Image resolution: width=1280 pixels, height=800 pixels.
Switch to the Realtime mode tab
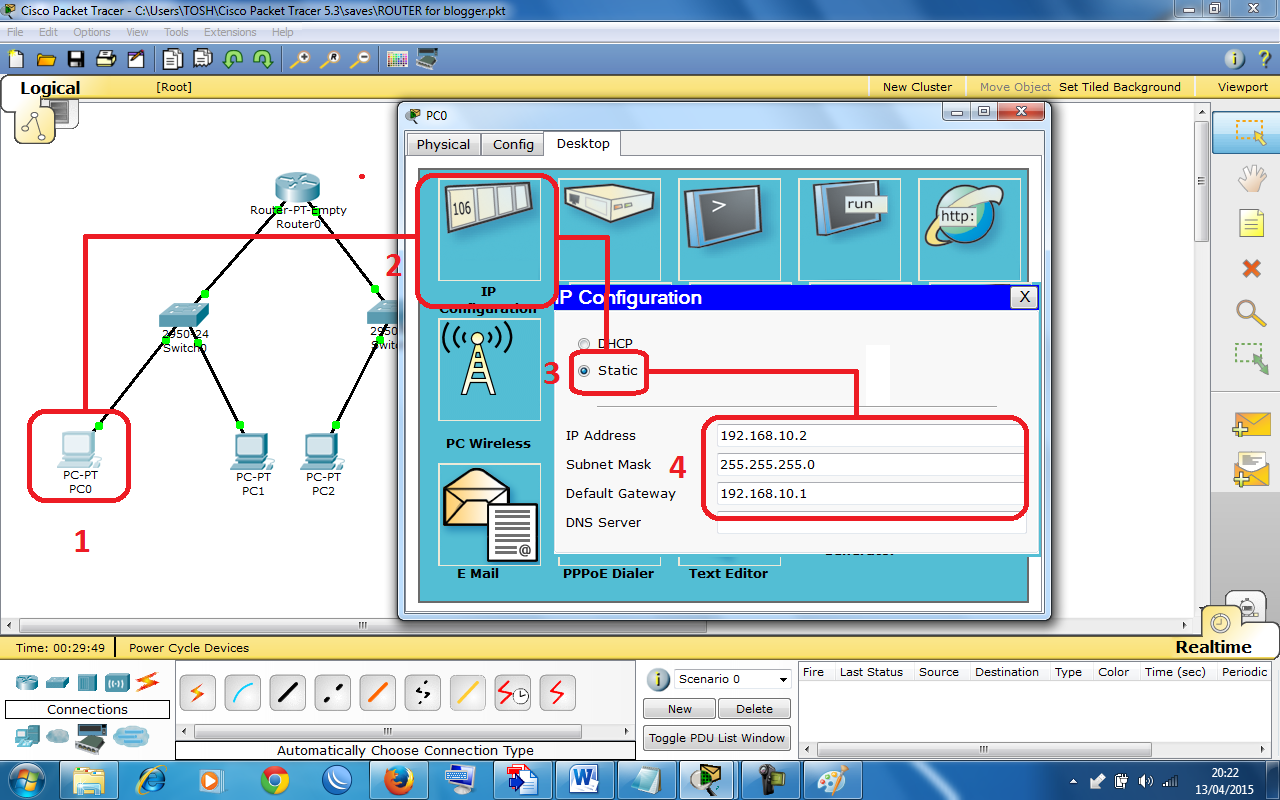coord(1213,647)
